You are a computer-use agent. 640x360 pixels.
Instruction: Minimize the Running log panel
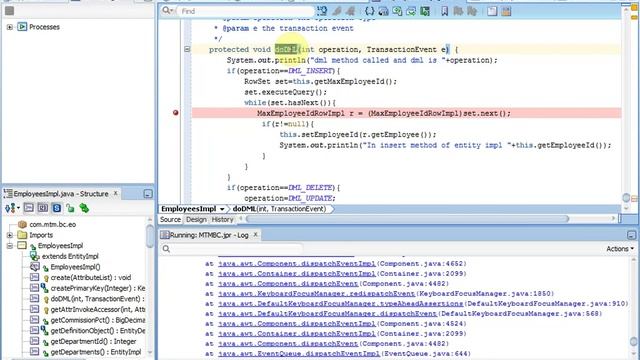631,235
